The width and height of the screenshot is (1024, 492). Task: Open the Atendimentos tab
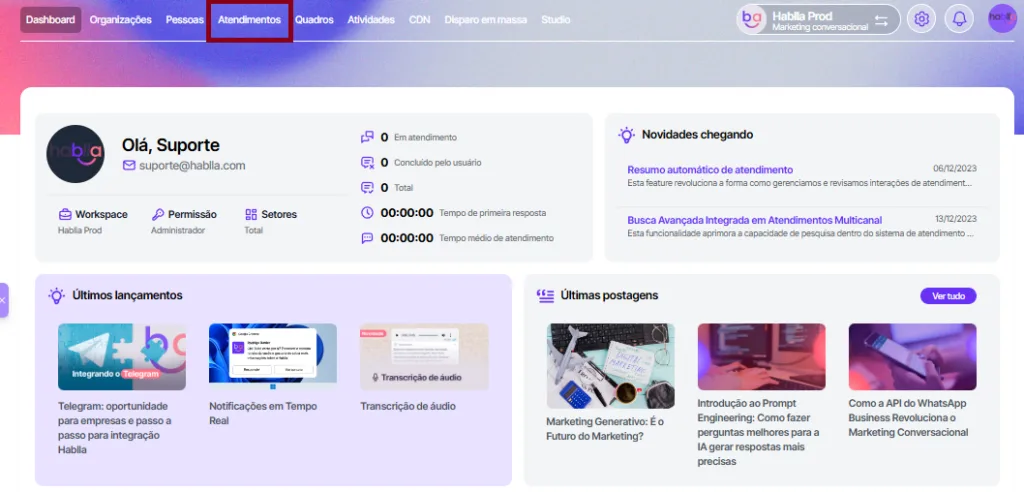point(249,20)
